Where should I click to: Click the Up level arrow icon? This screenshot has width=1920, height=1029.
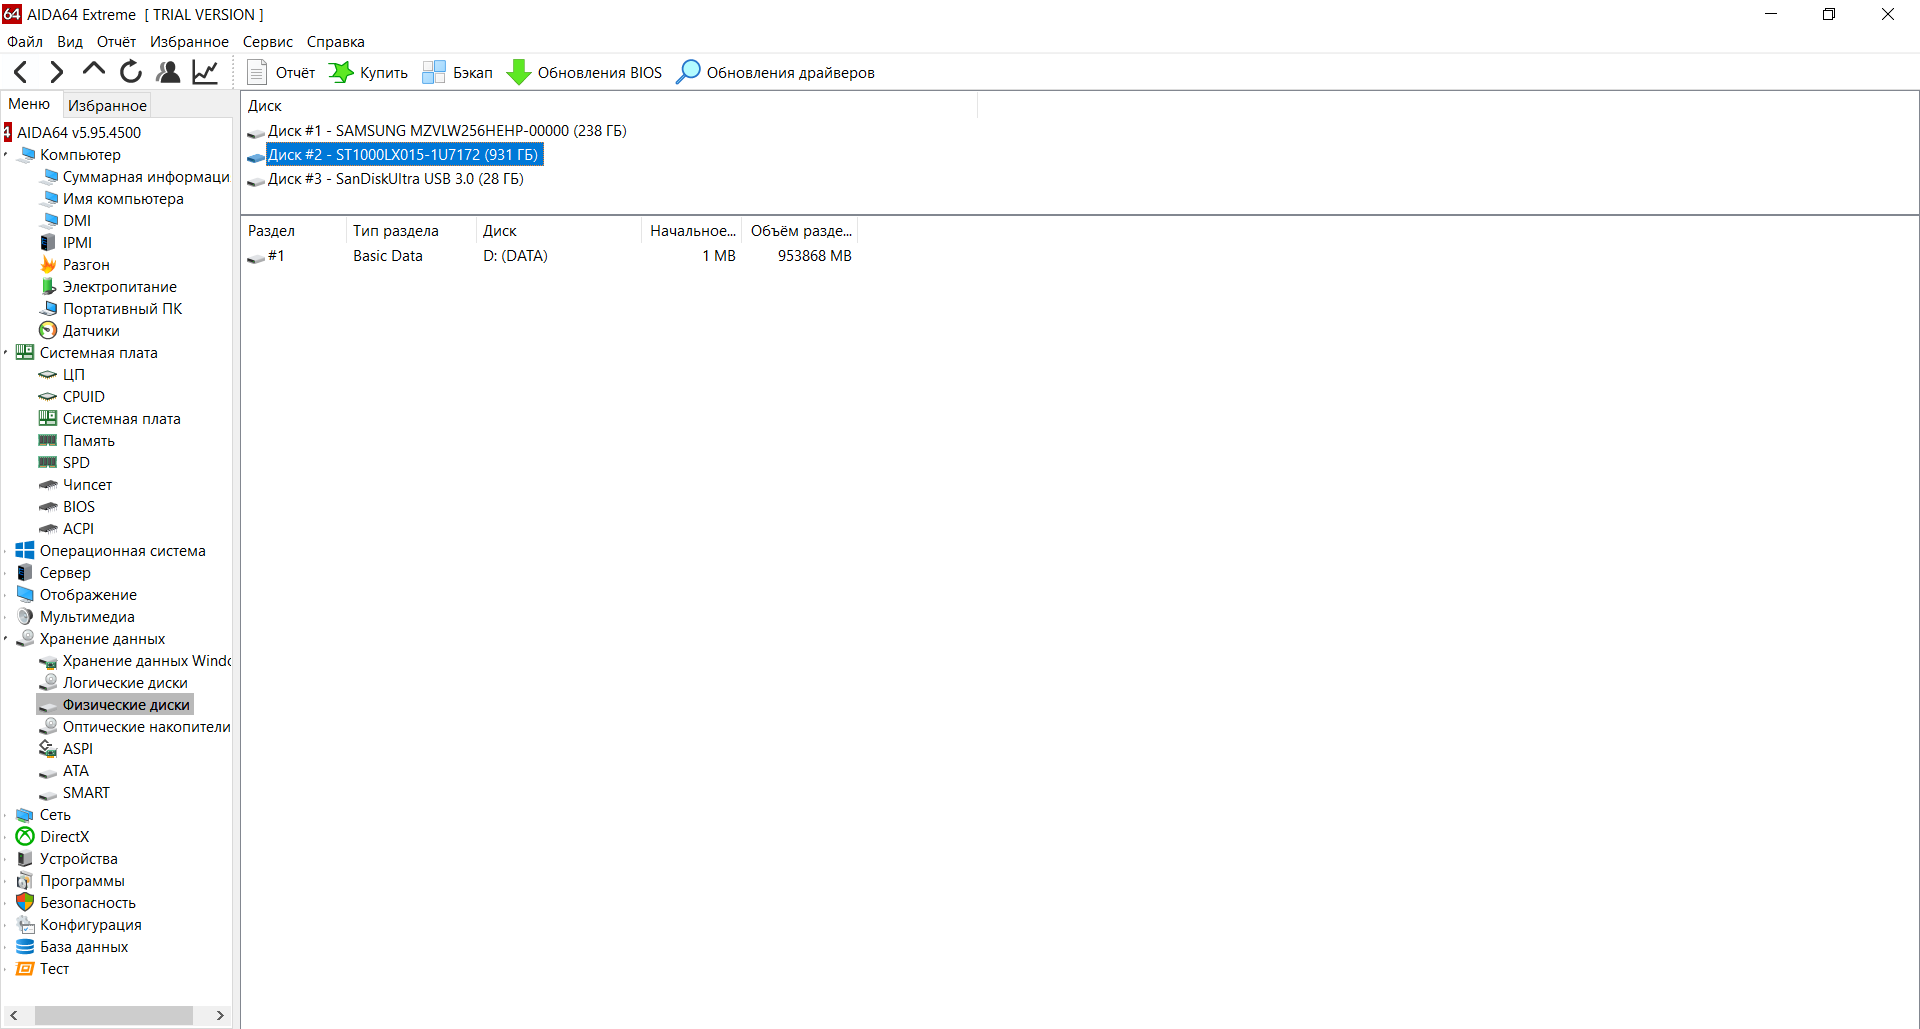94,70
